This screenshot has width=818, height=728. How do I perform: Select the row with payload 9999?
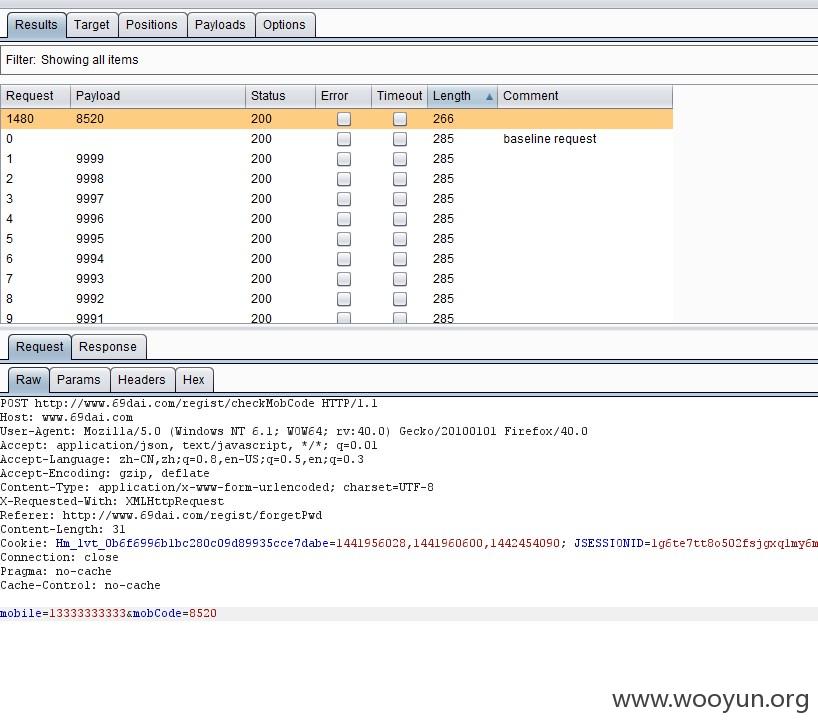[x=336, y=159]
